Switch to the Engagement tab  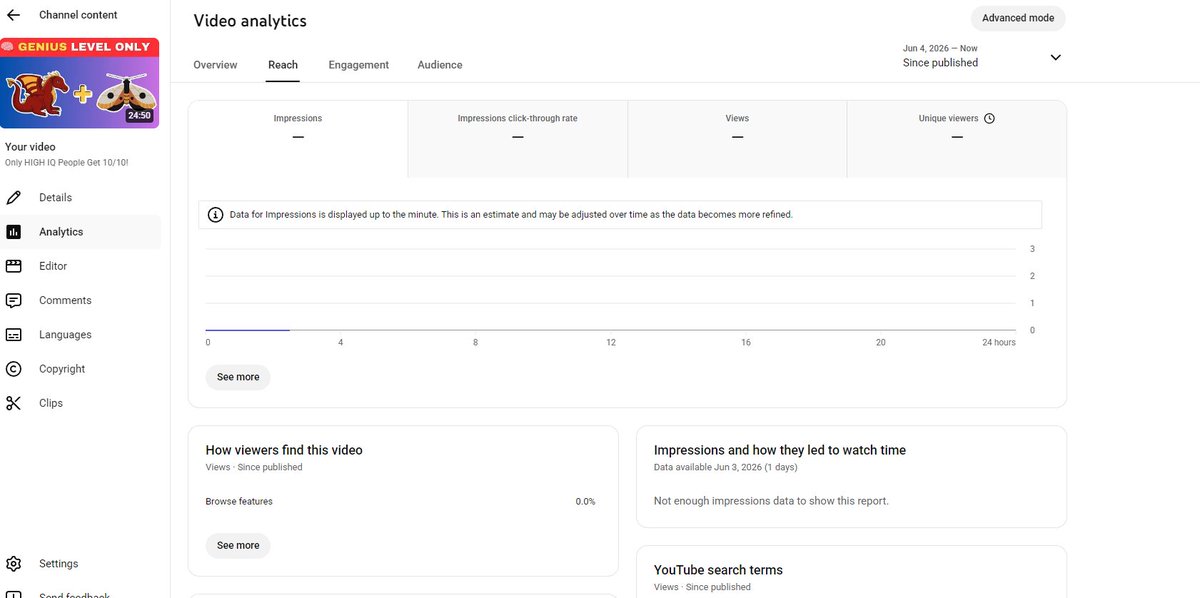tap(358, 65)
